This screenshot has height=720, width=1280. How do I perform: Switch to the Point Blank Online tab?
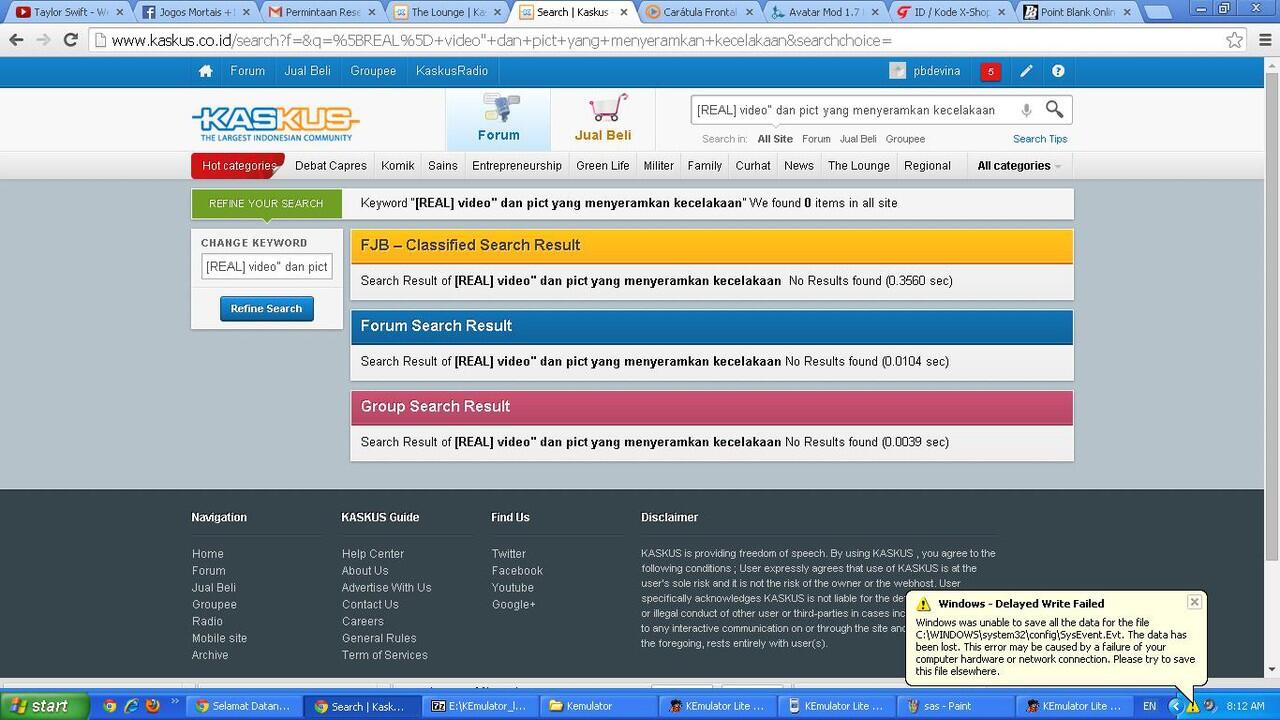coord(1077,12)
